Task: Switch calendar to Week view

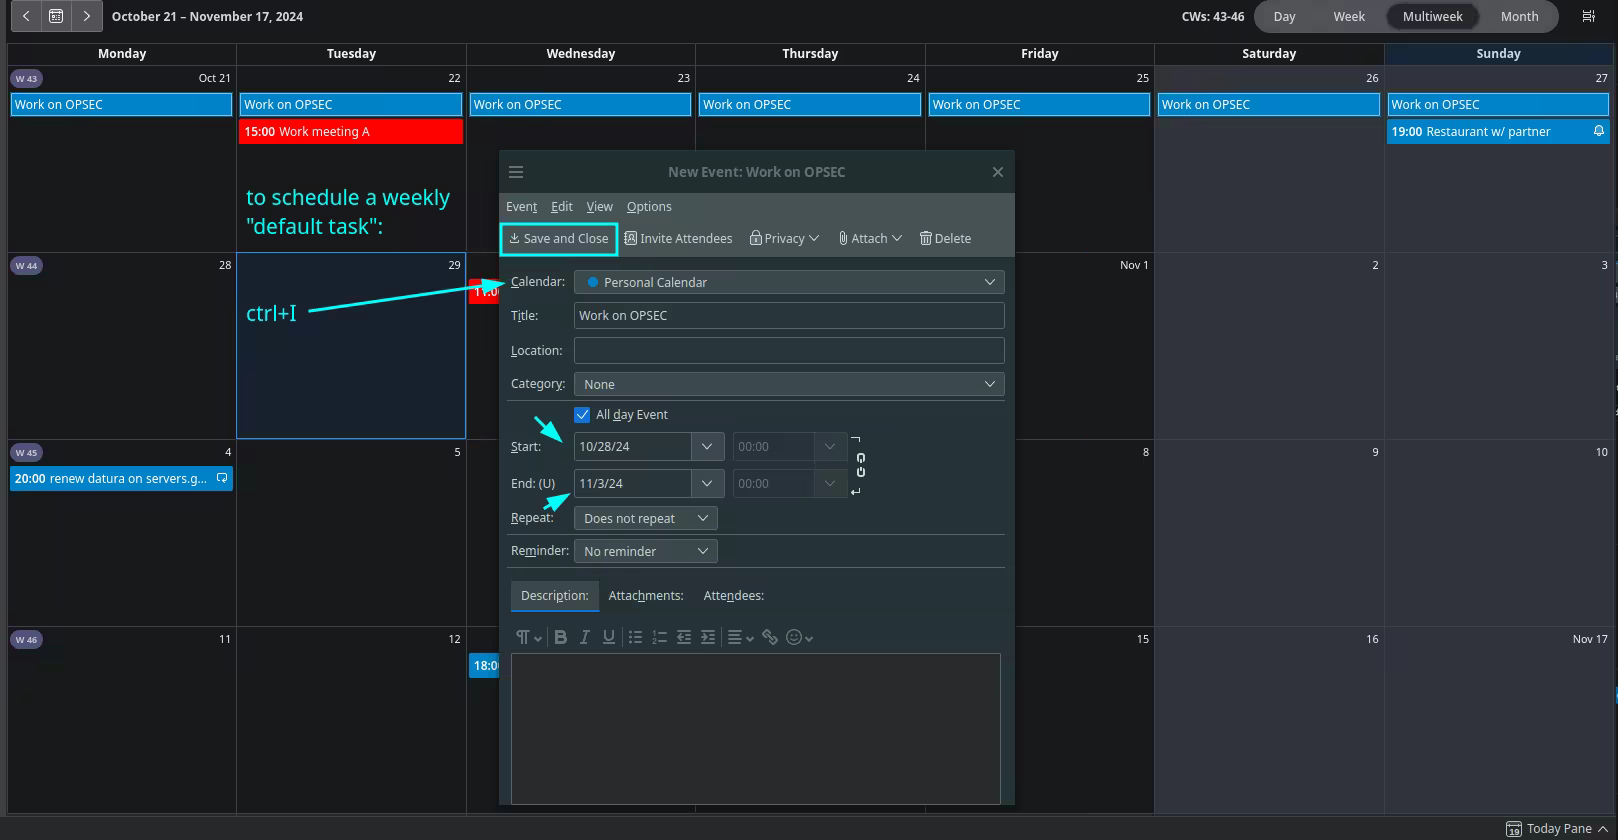Action: (1348, 16)
